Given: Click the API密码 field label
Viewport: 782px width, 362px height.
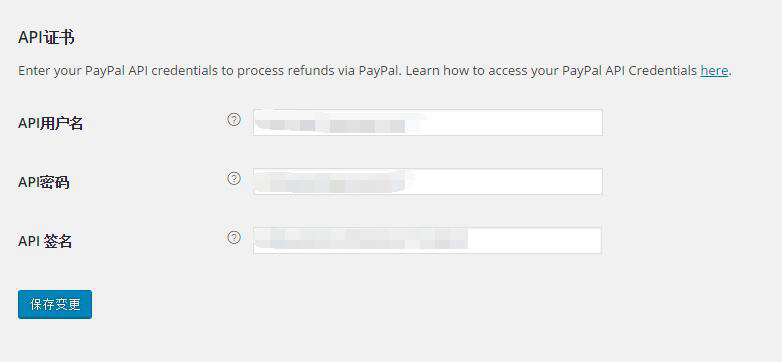Looking at the screenshot, I should coord(44,182).
